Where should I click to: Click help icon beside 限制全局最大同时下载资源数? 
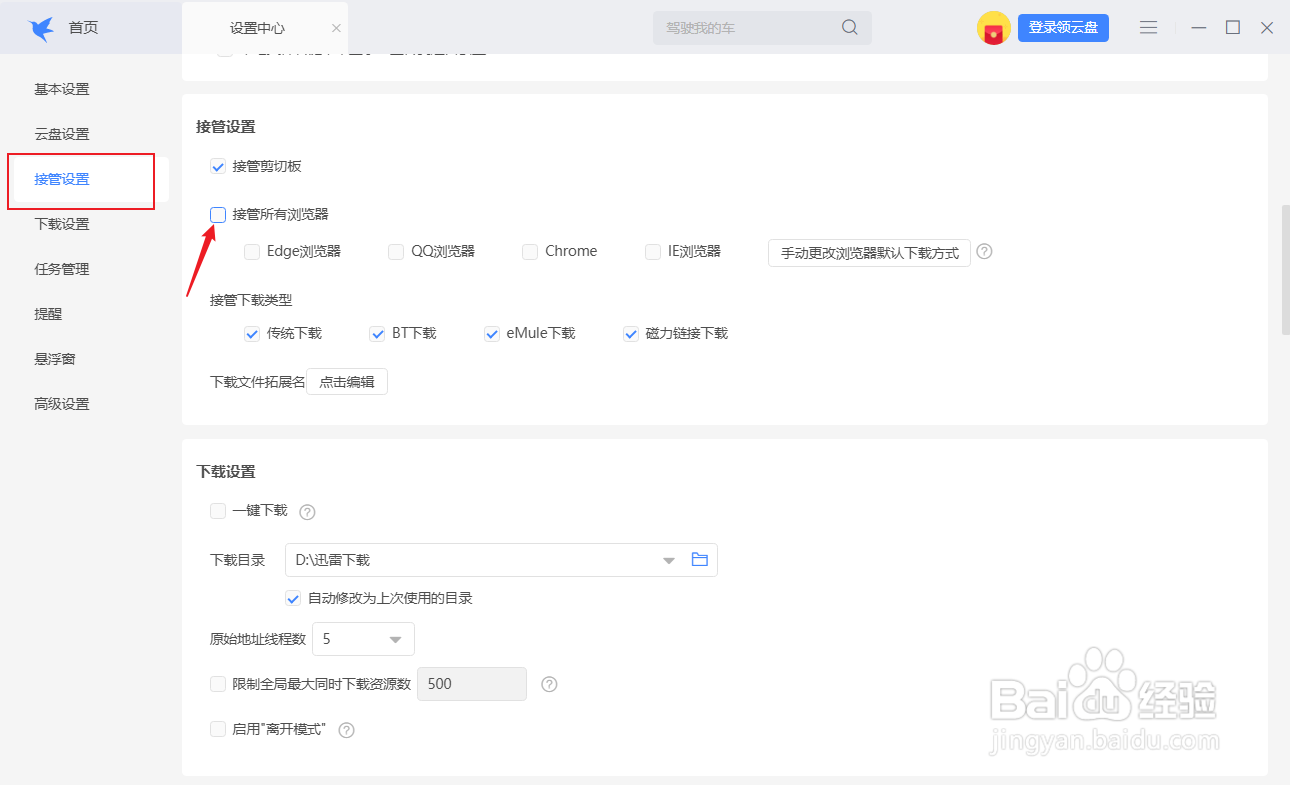pos(549,684)
